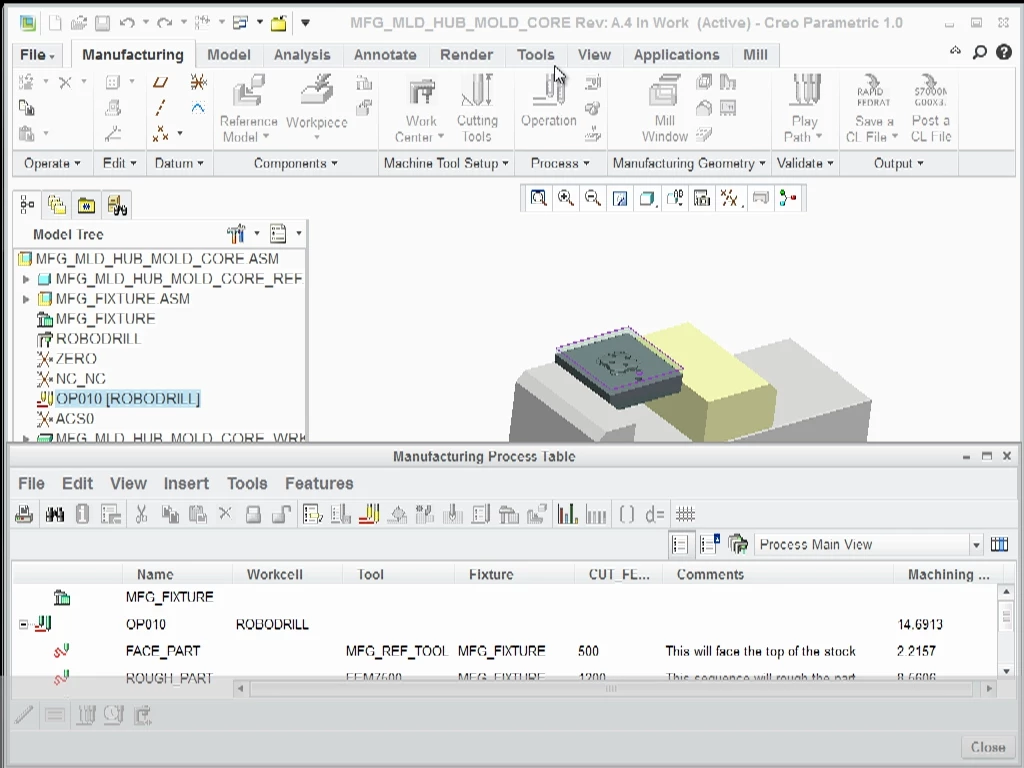Expand the Manufacturing Geometry group
The height and width of the screenshot is (768, 1024).
click(x=689, y=163)
